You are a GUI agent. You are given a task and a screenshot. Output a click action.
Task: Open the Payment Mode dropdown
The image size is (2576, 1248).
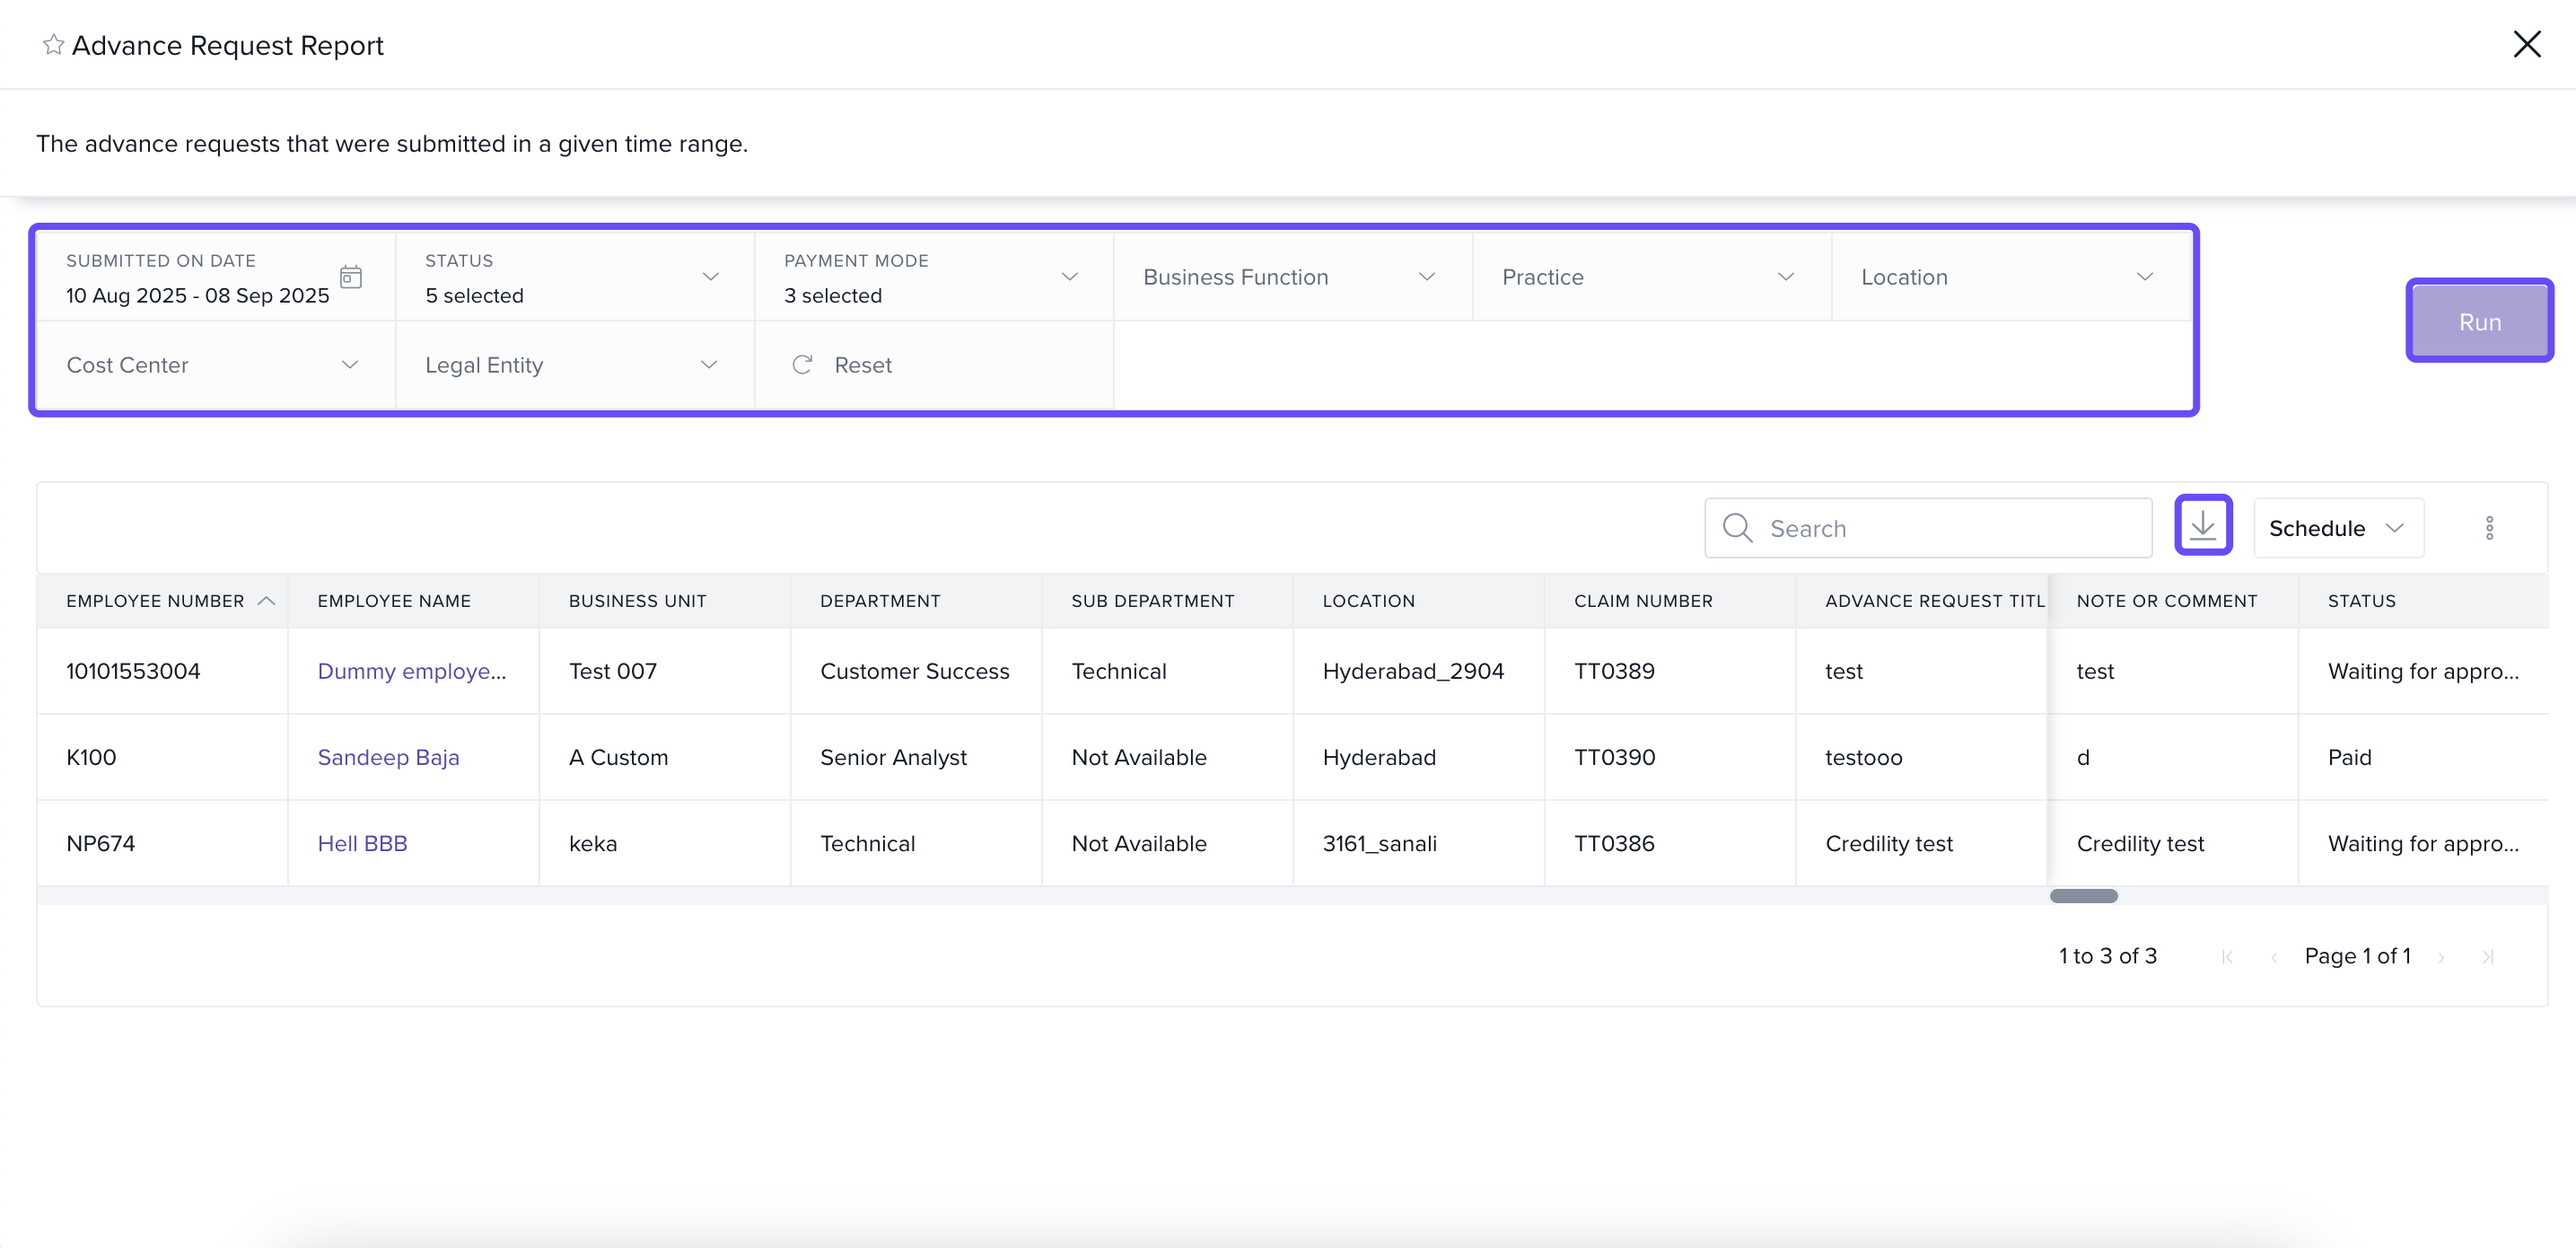point(1069,277)
